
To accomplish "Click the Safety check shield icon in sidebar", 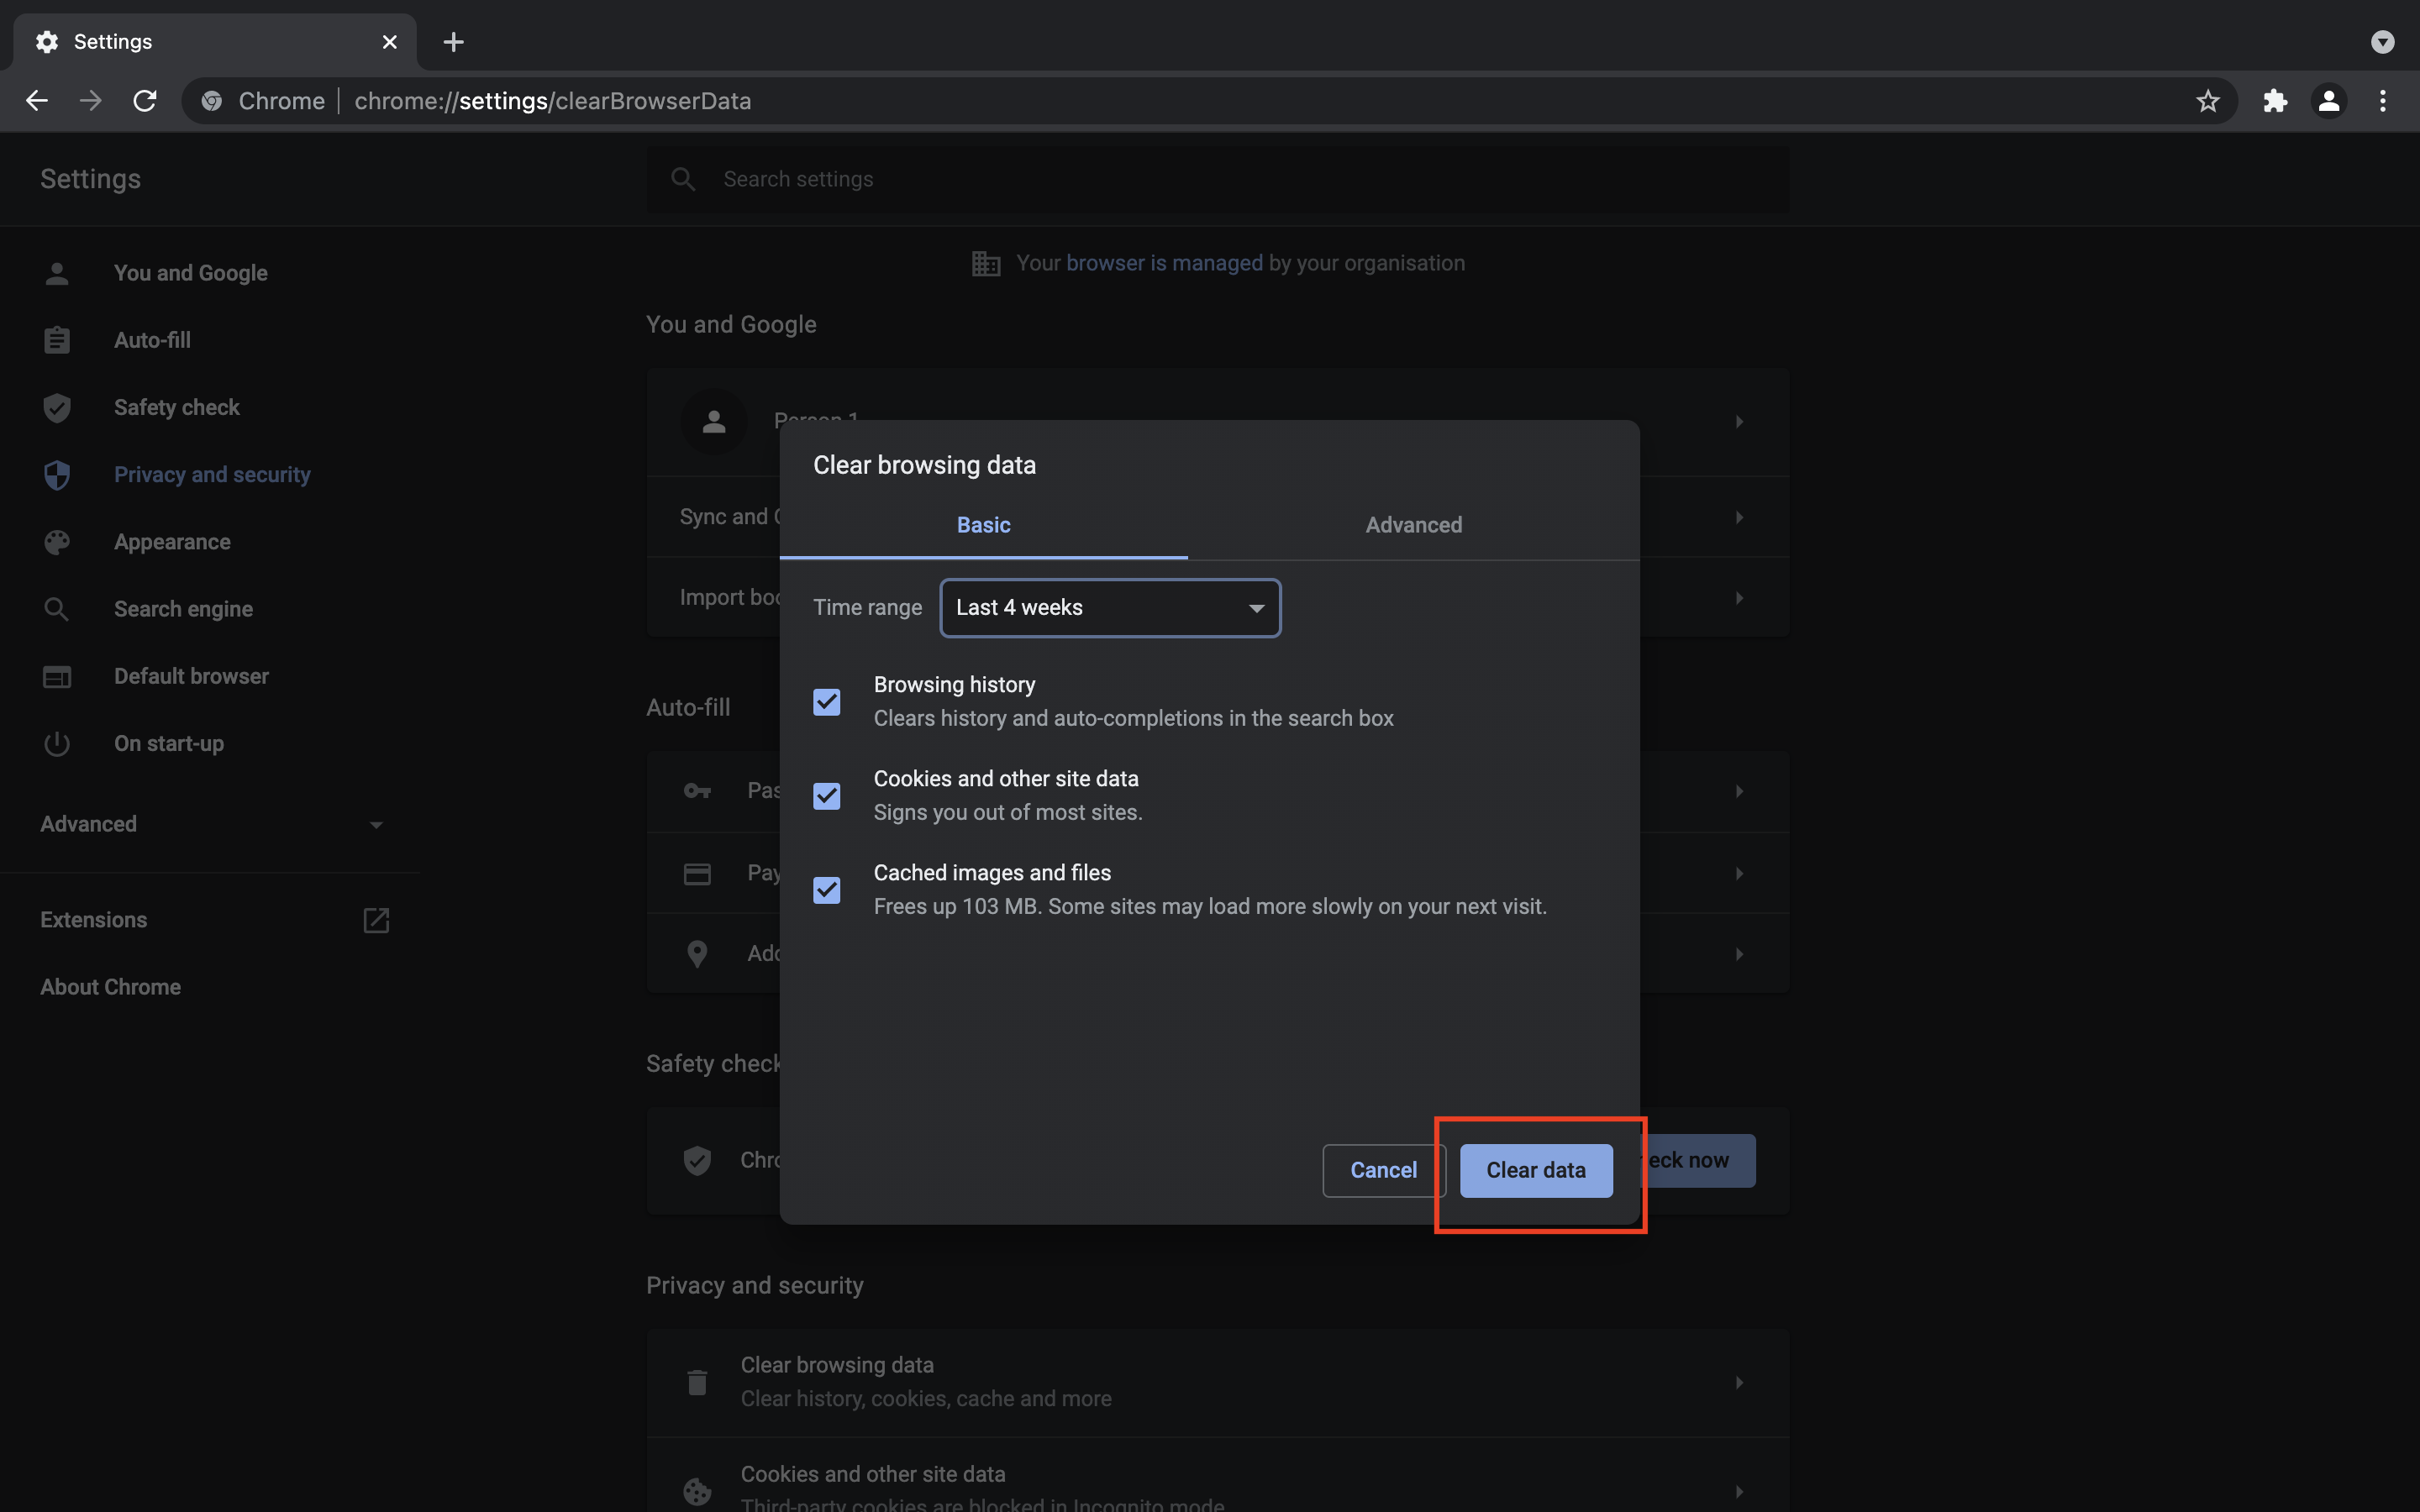I will [x=57, y=407].
